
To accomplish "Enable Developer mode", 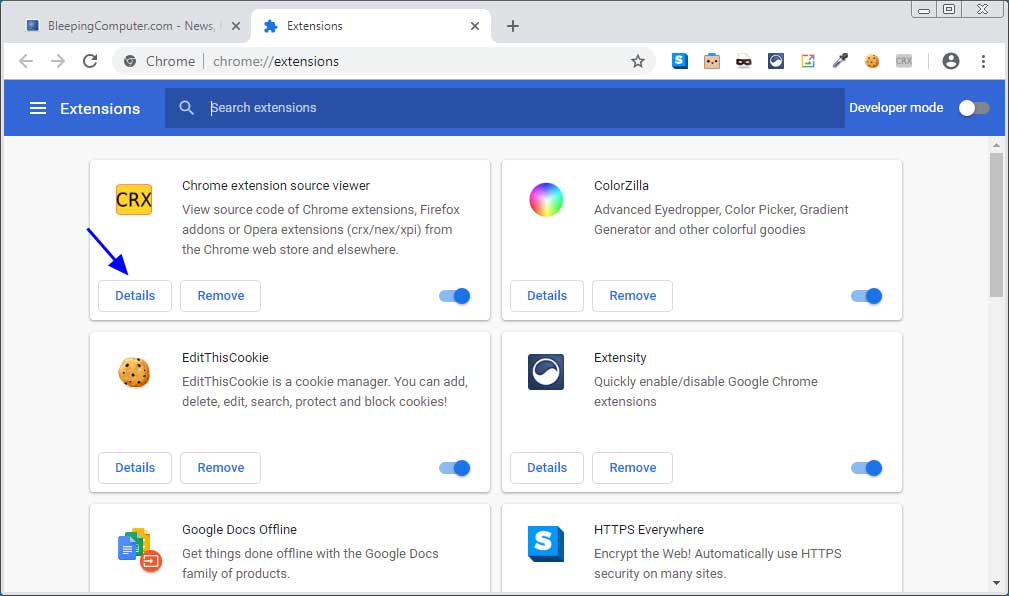I will pyautogui.click(x=974, y=108).
